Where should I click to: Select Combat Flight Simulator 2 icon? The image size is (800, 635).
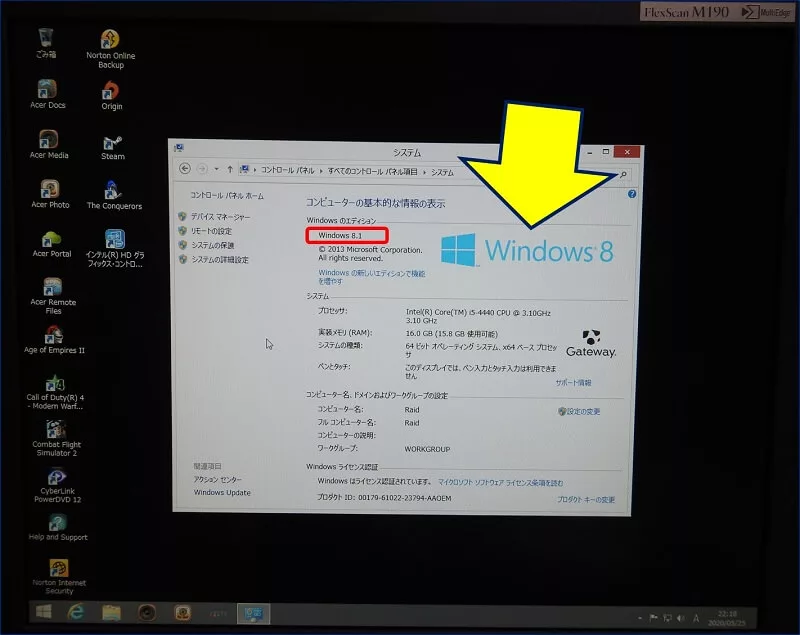pyautogui.click(x=56, y=438)
